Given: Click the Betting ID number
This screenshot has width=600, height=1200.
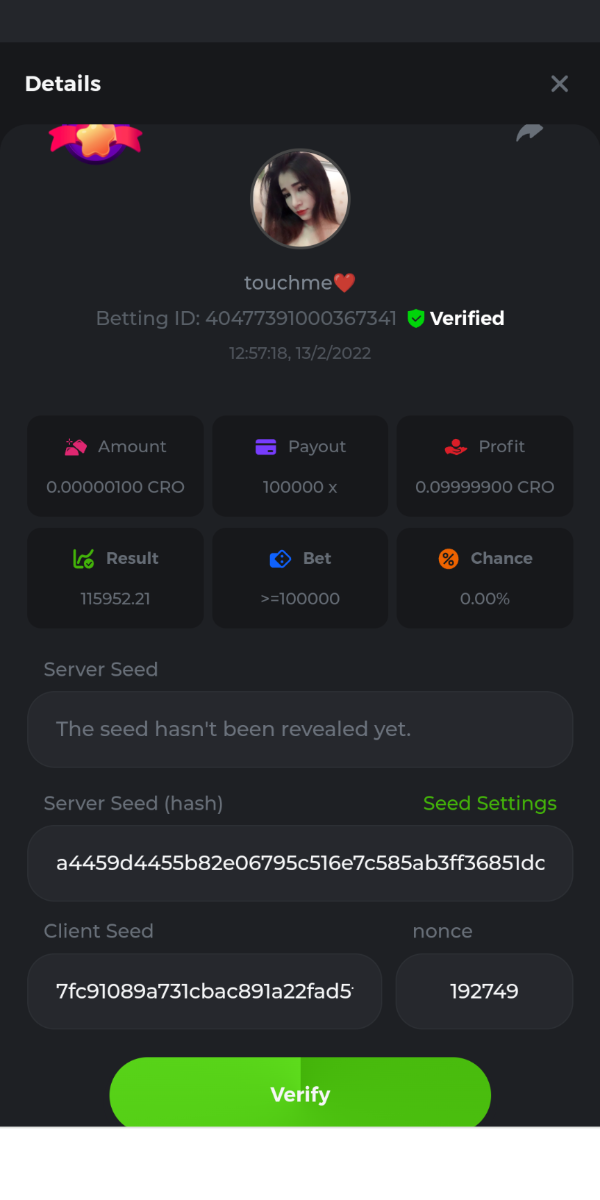Looking at the screenshot, I should 301,318.
